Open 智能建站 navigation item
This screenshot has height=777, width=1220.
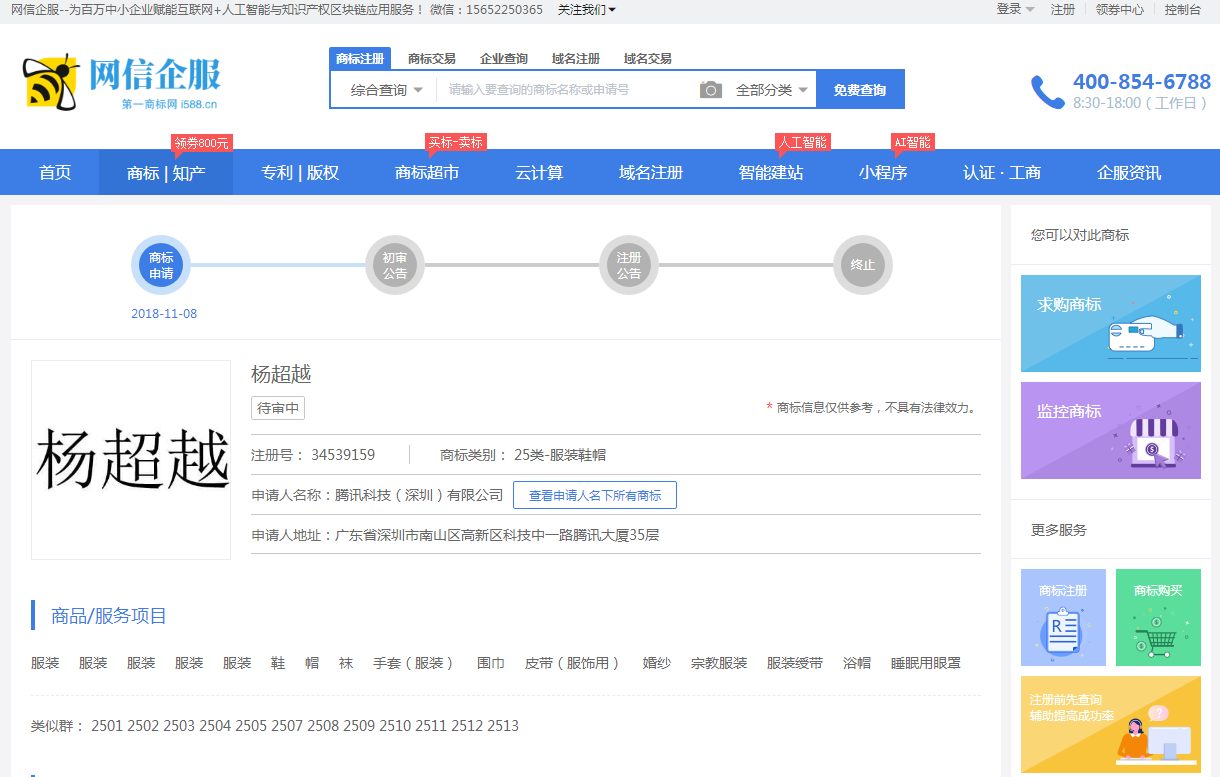[771, 173]
